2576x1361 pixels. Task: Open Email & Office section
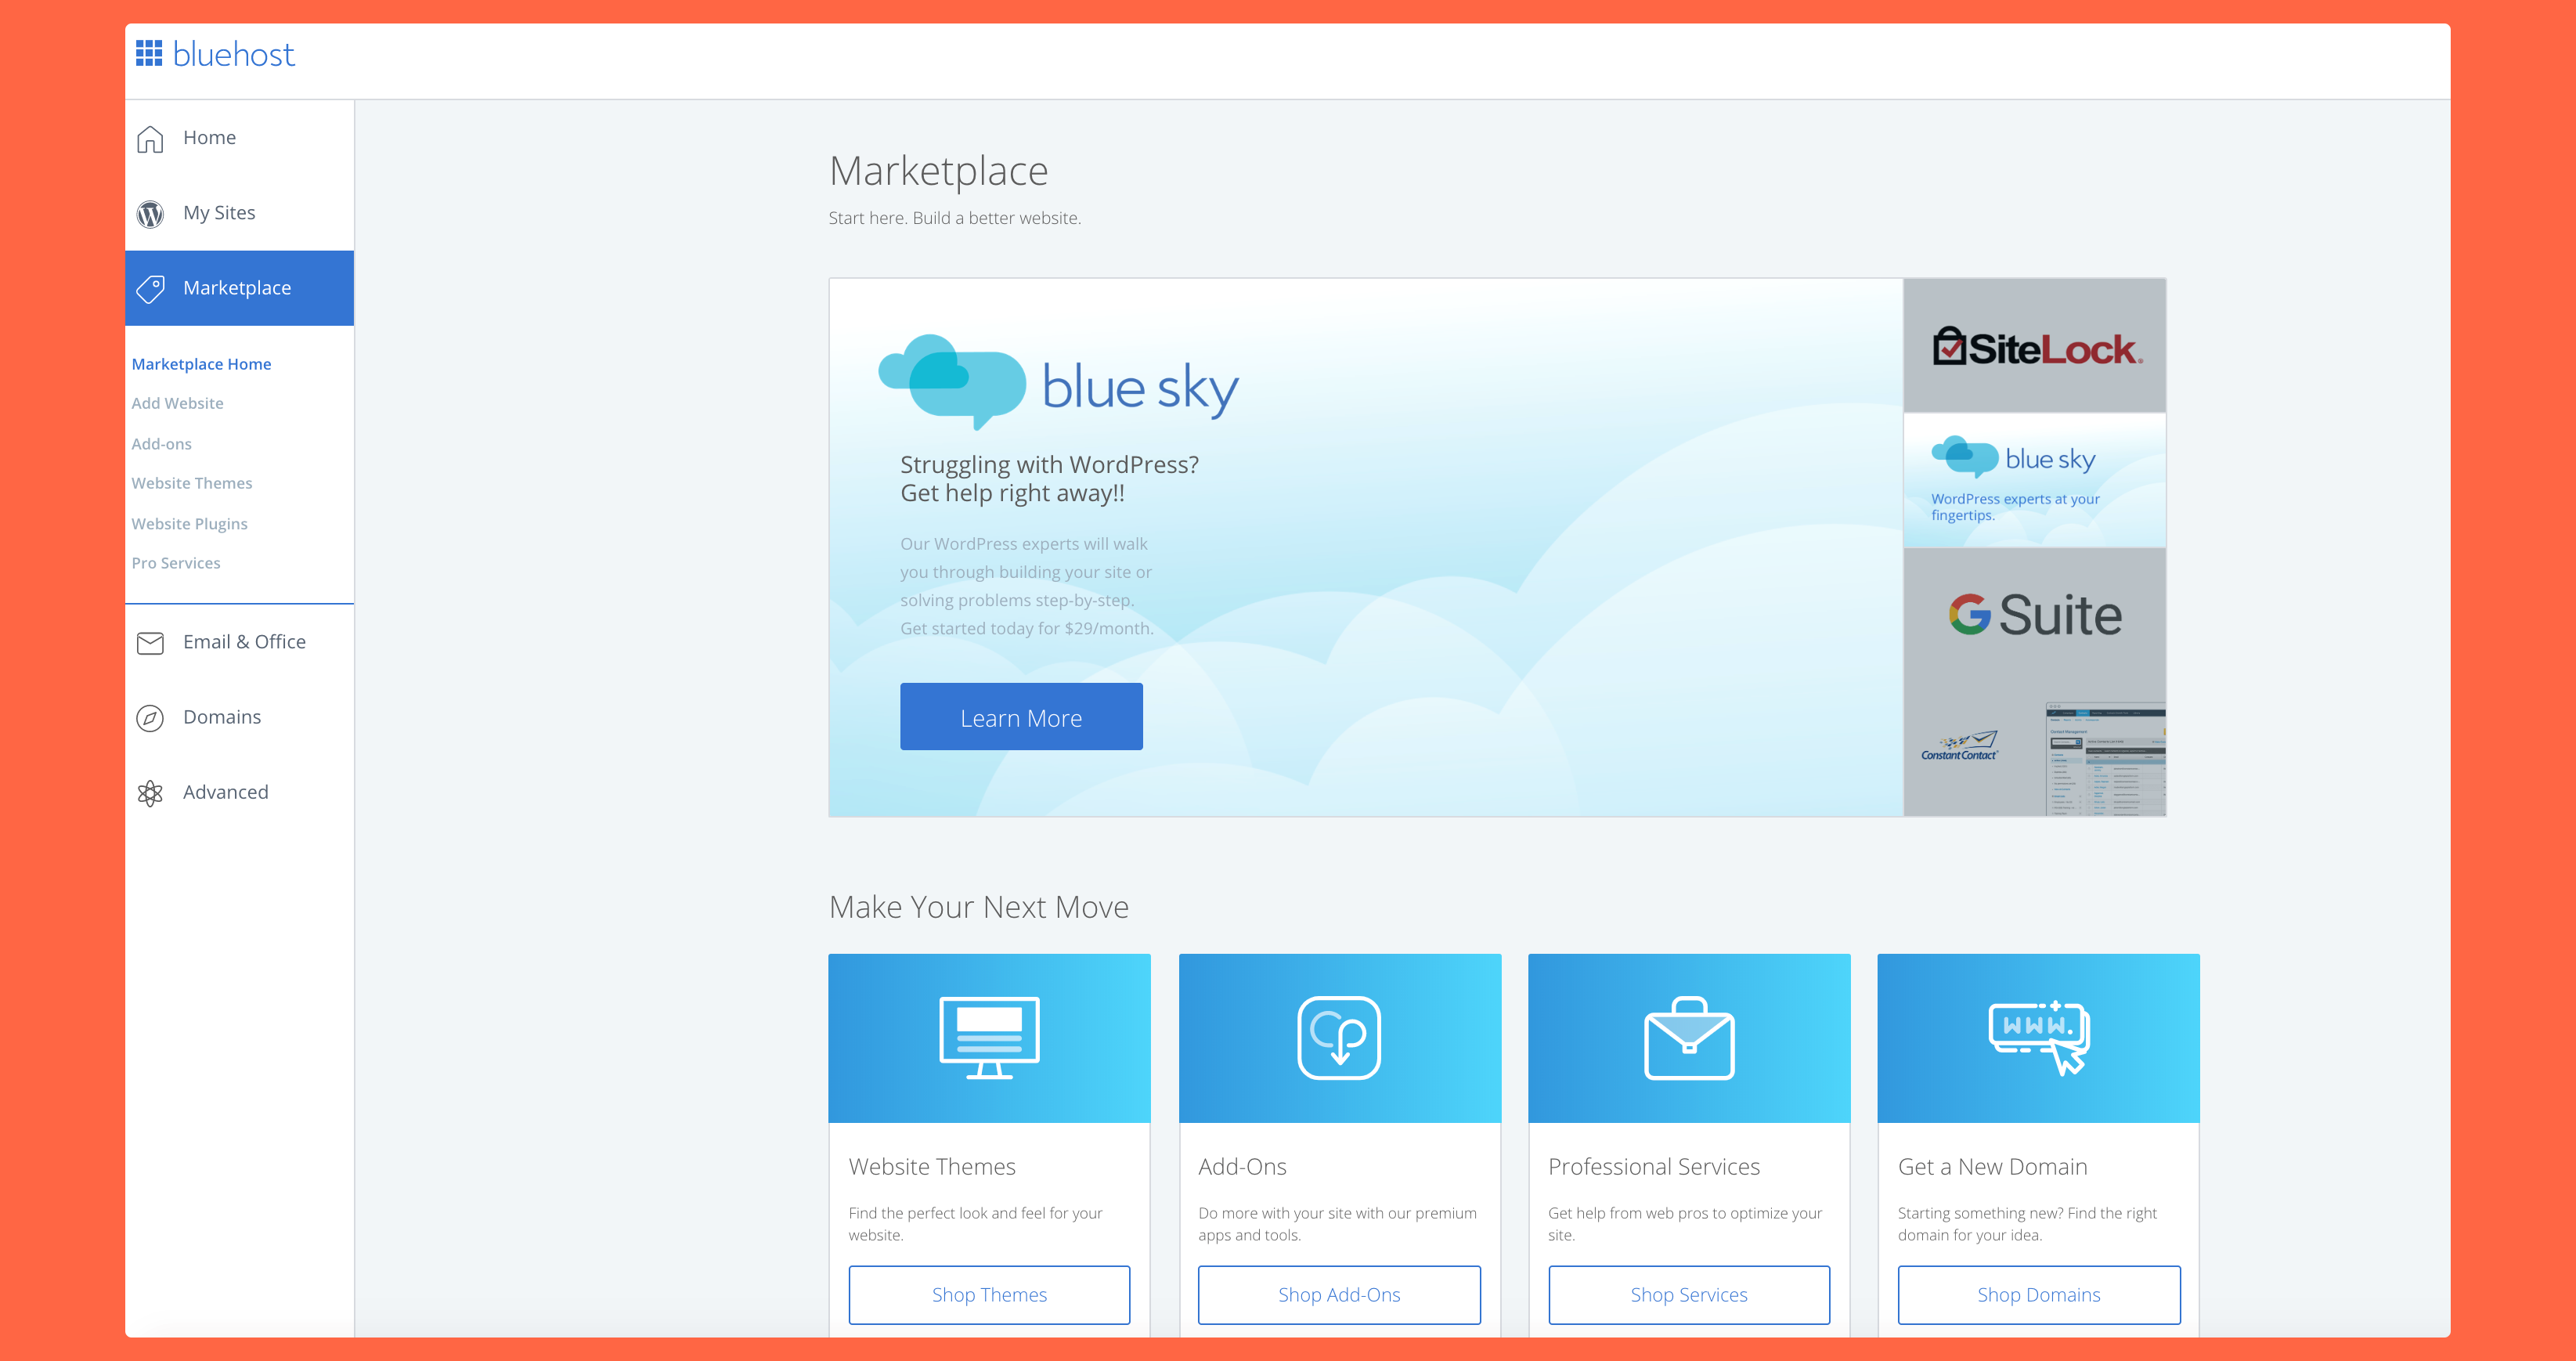[239, 642]
